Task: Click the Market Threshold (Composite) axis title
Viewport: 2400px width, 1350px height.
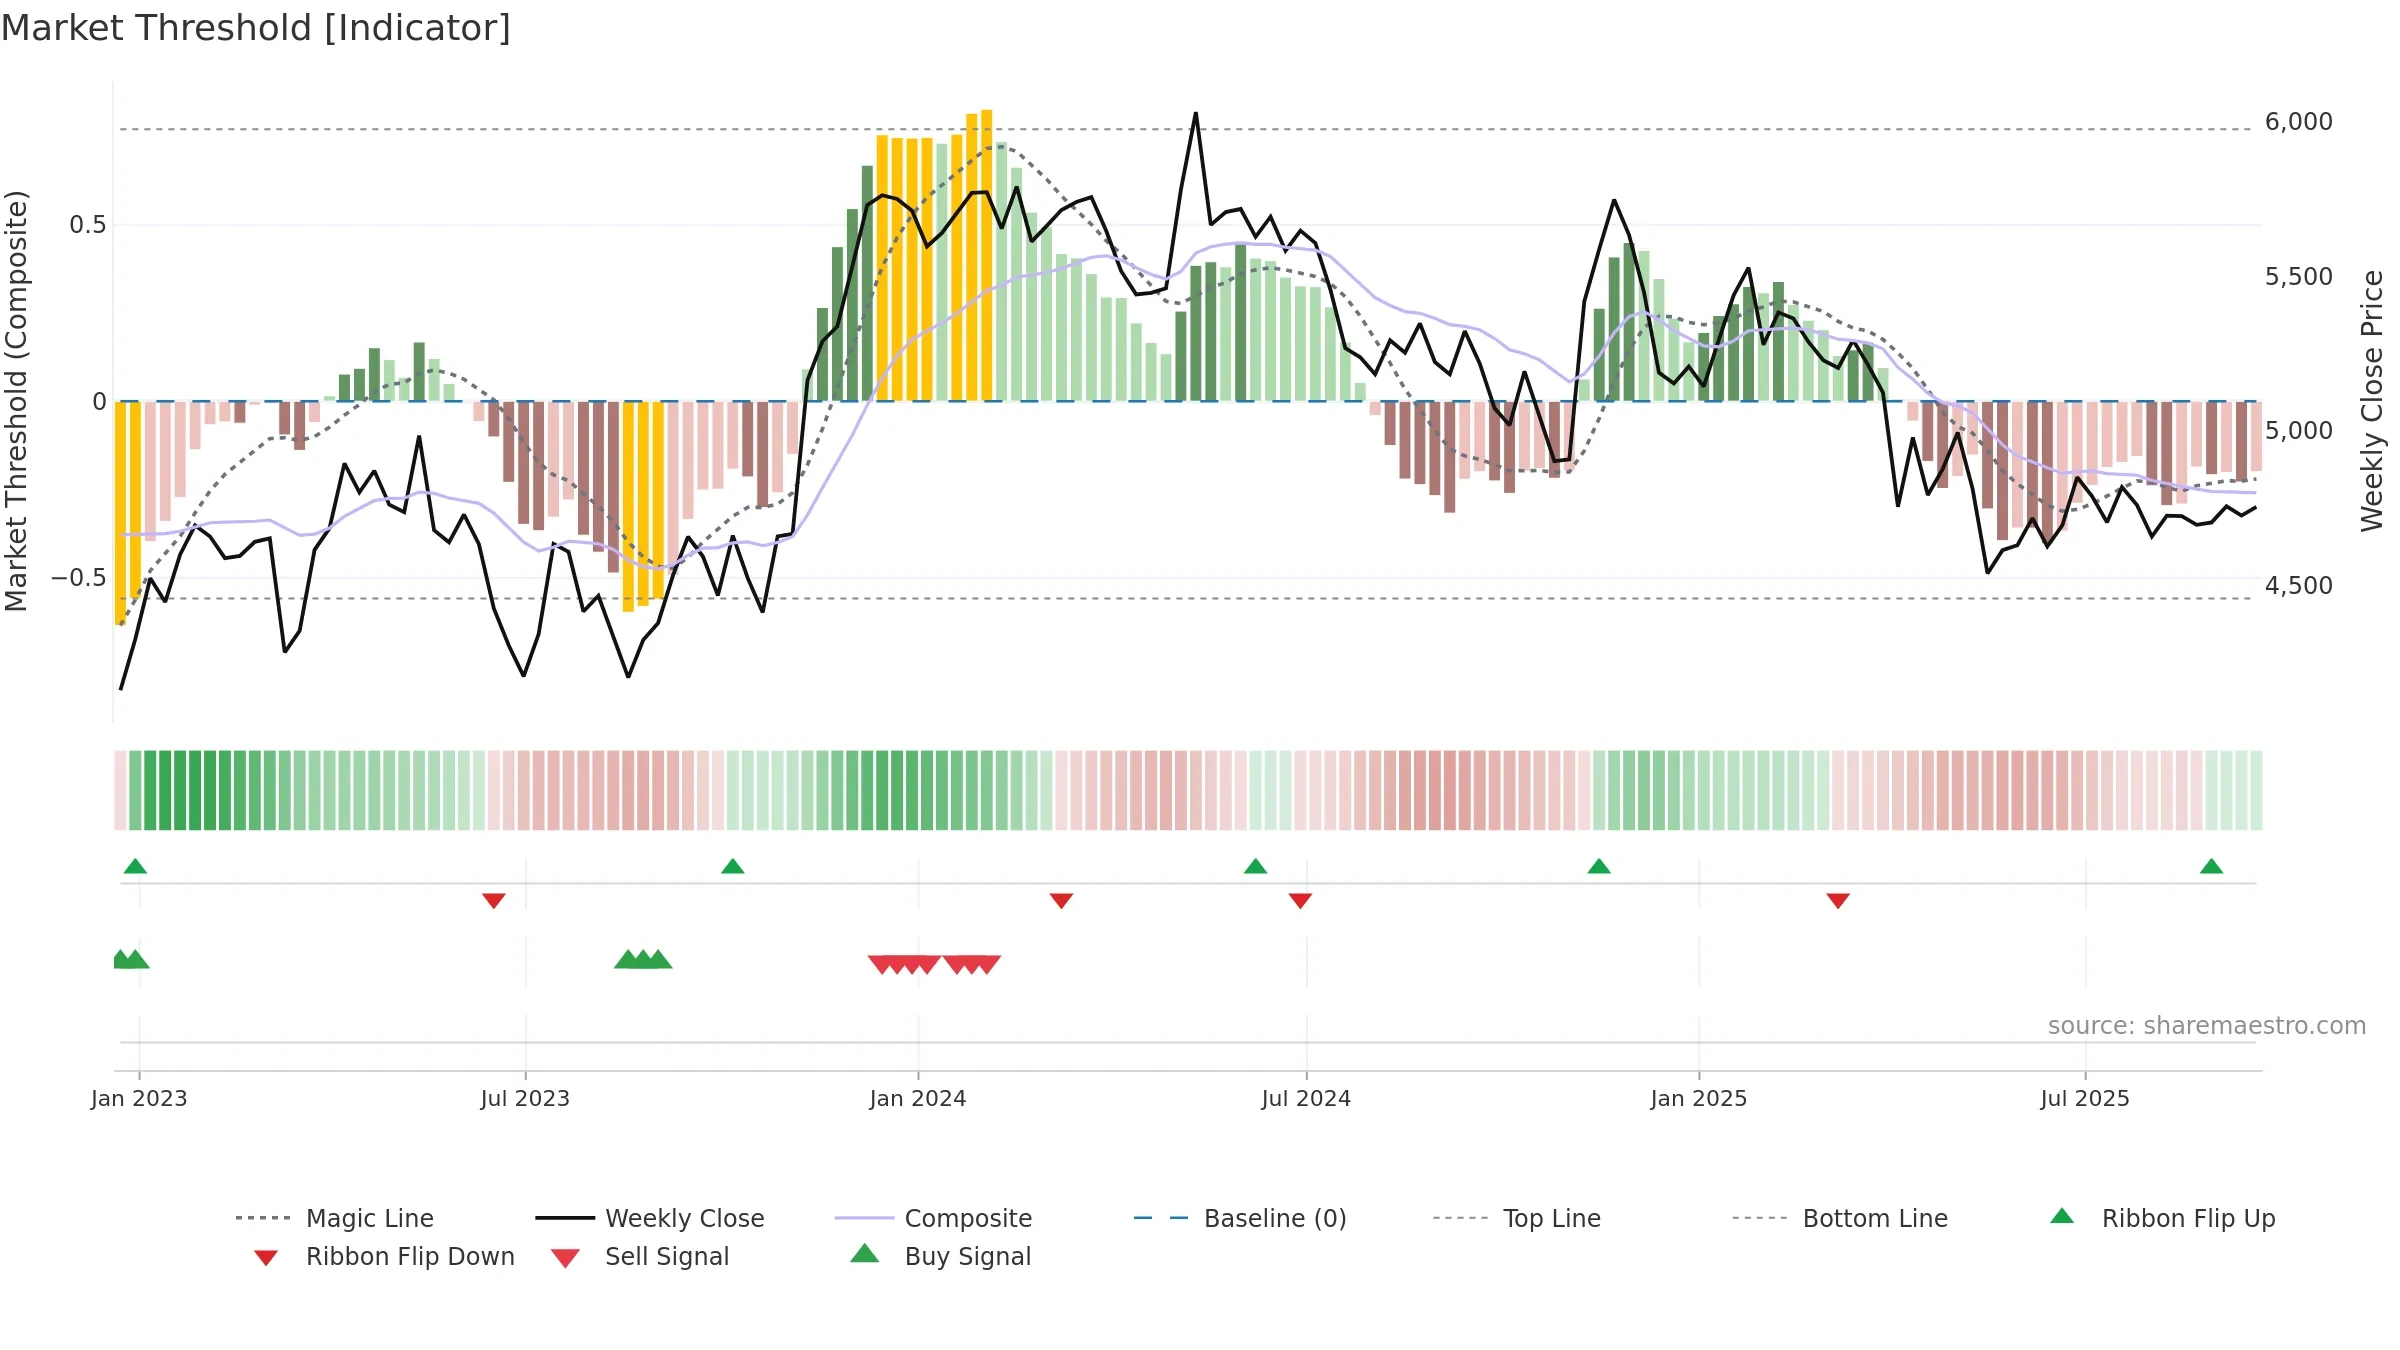Action: 16,400
